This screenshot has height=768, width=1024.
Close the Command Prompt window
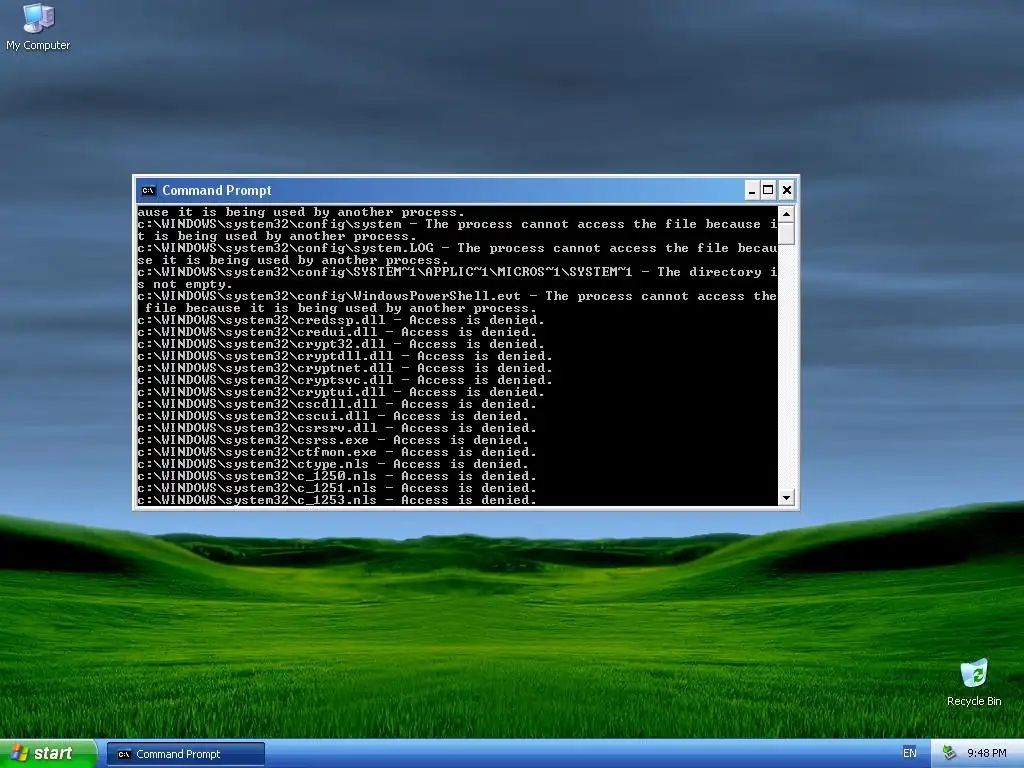click(787, 190)
